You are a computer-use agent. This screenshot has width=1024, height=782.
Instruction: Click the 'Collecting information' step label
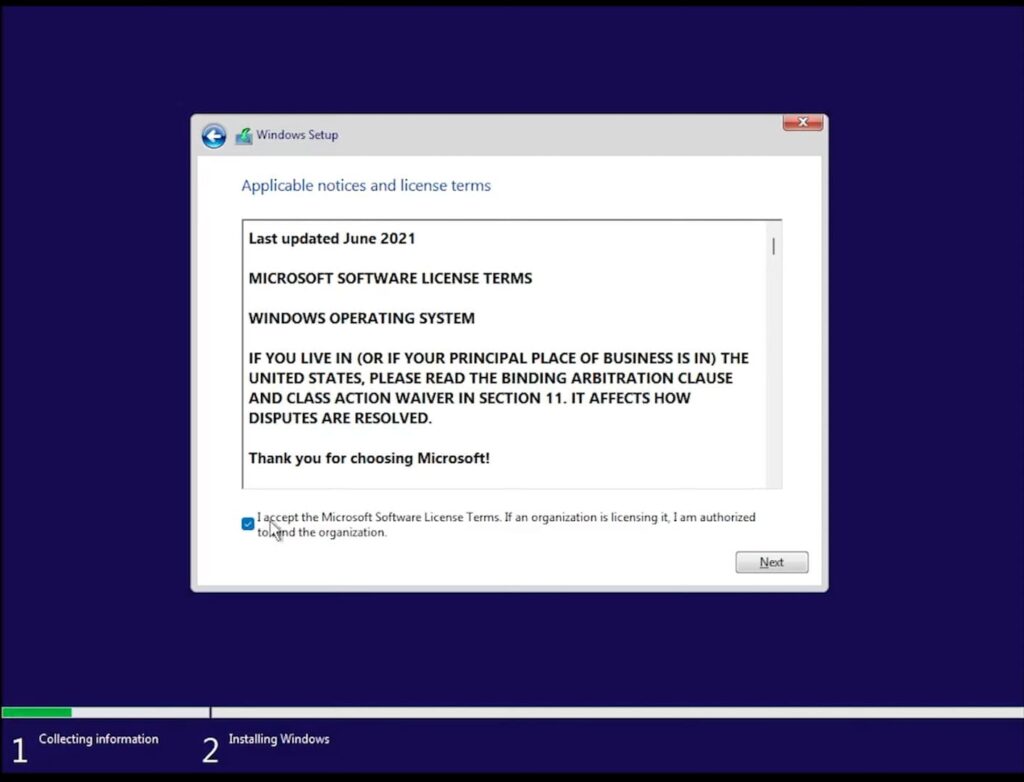[98, 739]
